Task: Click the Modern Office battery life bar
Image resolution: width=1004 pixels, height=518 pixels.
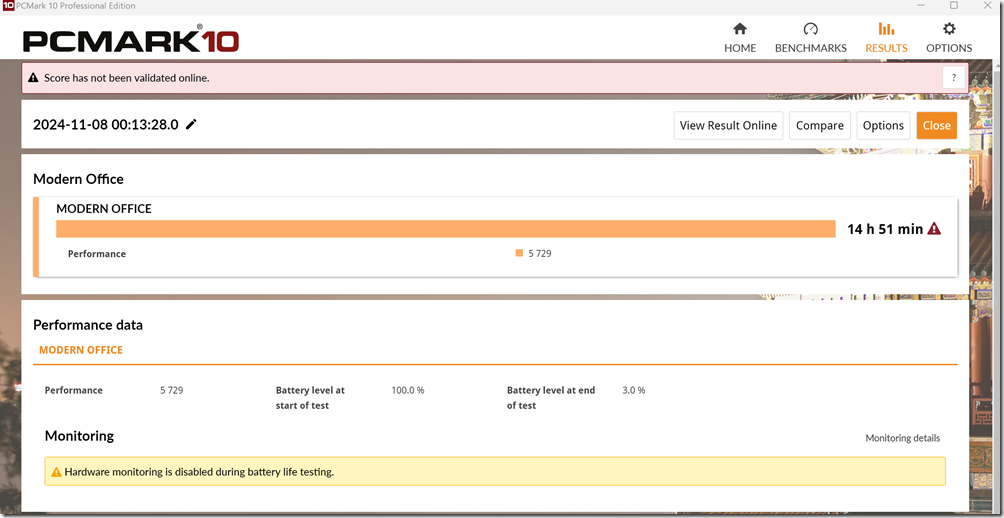Action: point(445,229)
